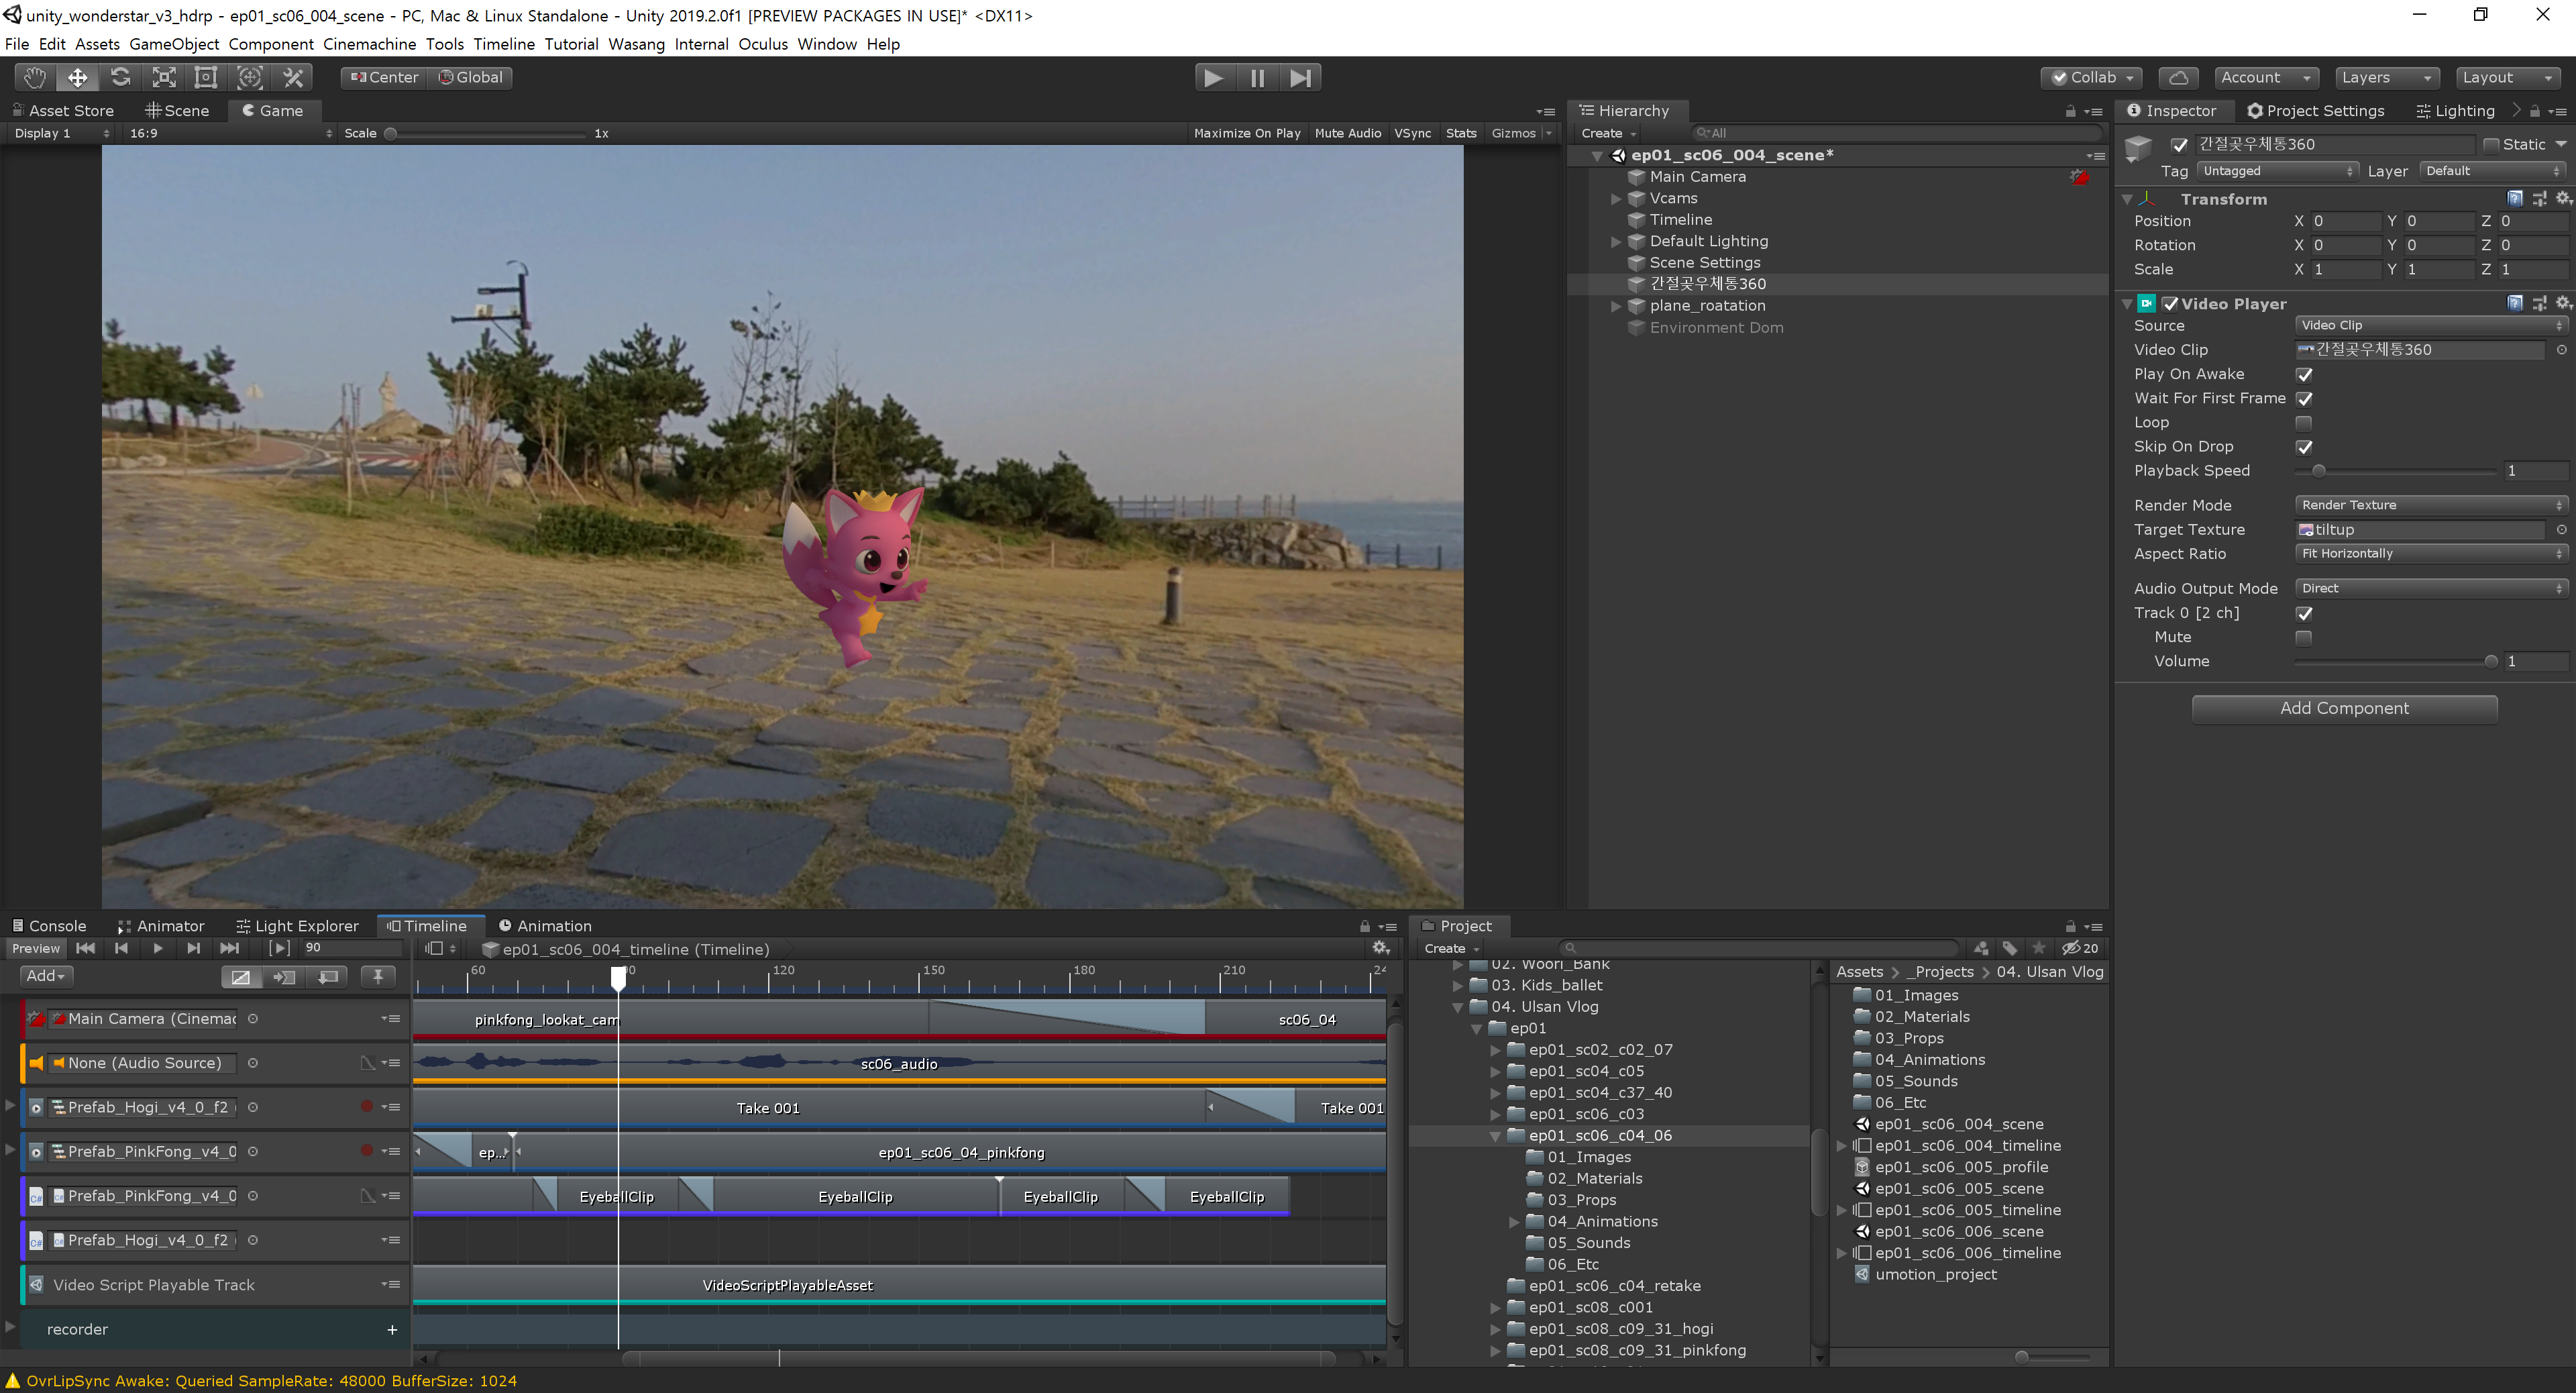Select the combined Transform tool

point(250,77)
